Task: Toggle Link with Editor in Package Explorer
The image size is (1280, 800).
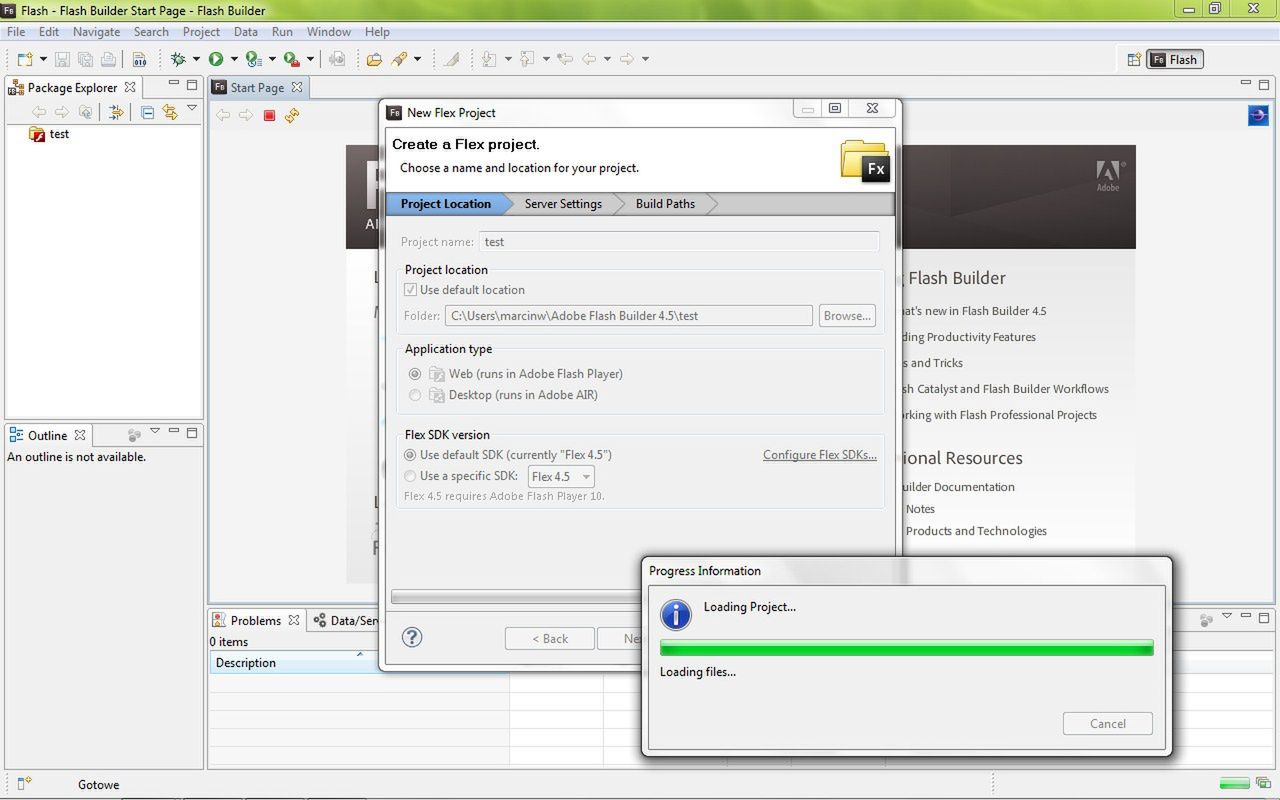Action: pos(170,113)
